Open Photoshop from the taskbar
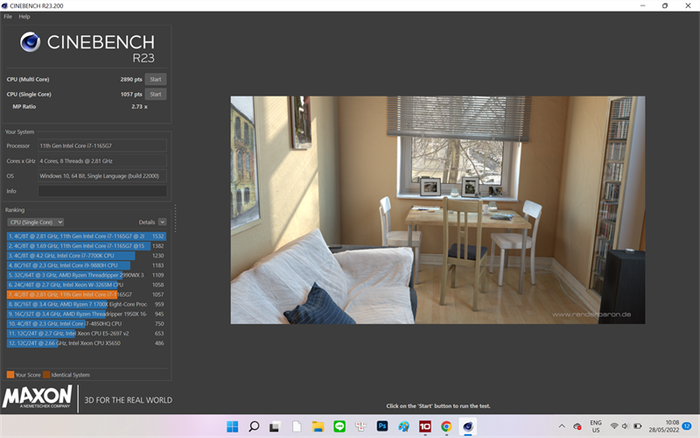The height and width of the screenshot is (438, 700). [x=382, y=426]
